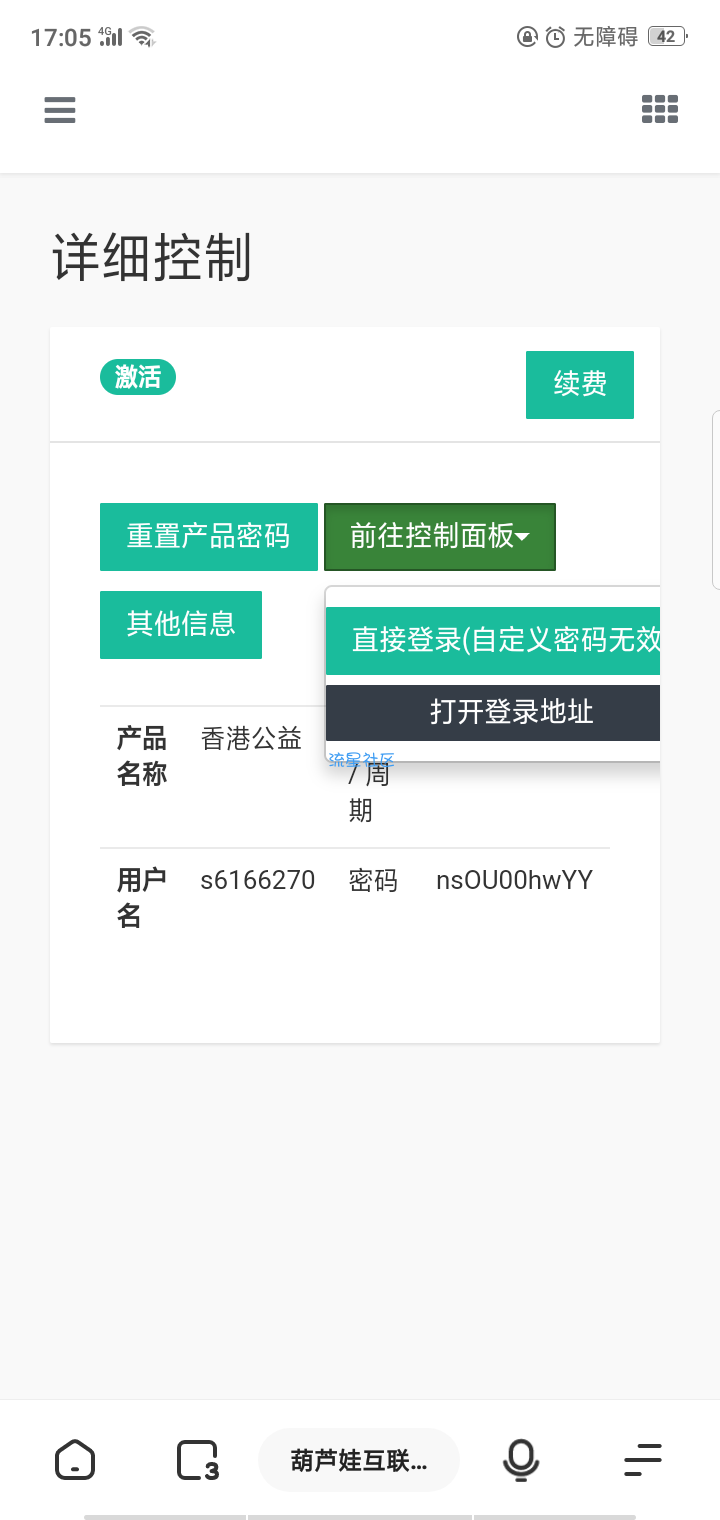
Task: Tap the alarm clock icon in status bar
Action: 555,37
